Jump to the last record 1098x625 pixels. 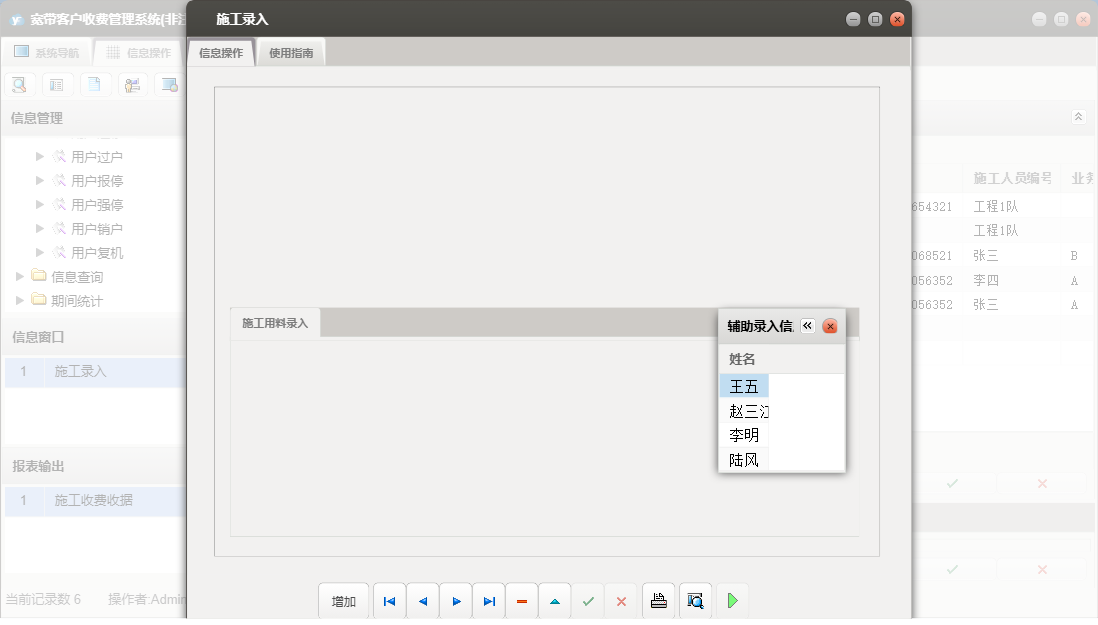489,601
